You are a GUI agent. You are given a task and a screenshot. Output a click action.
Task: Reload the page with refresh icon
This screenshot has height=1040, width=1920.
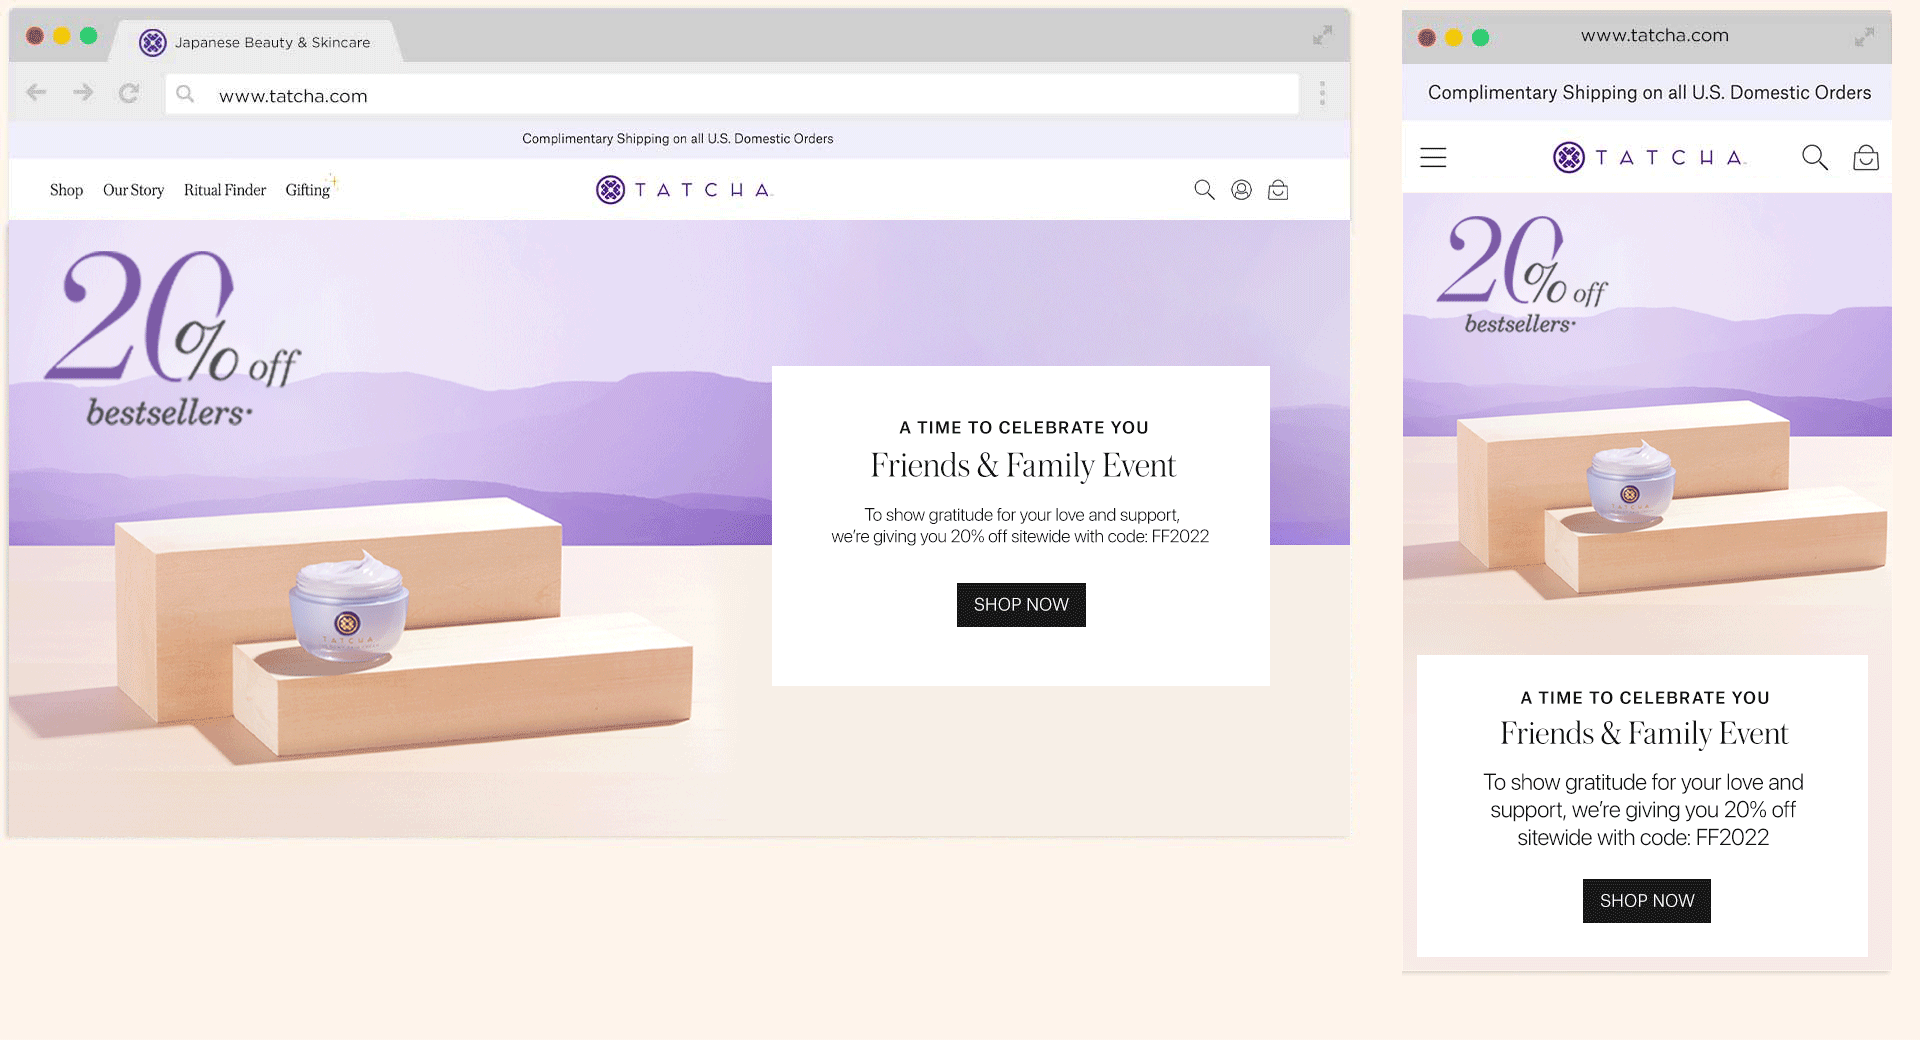coord(129,93)
